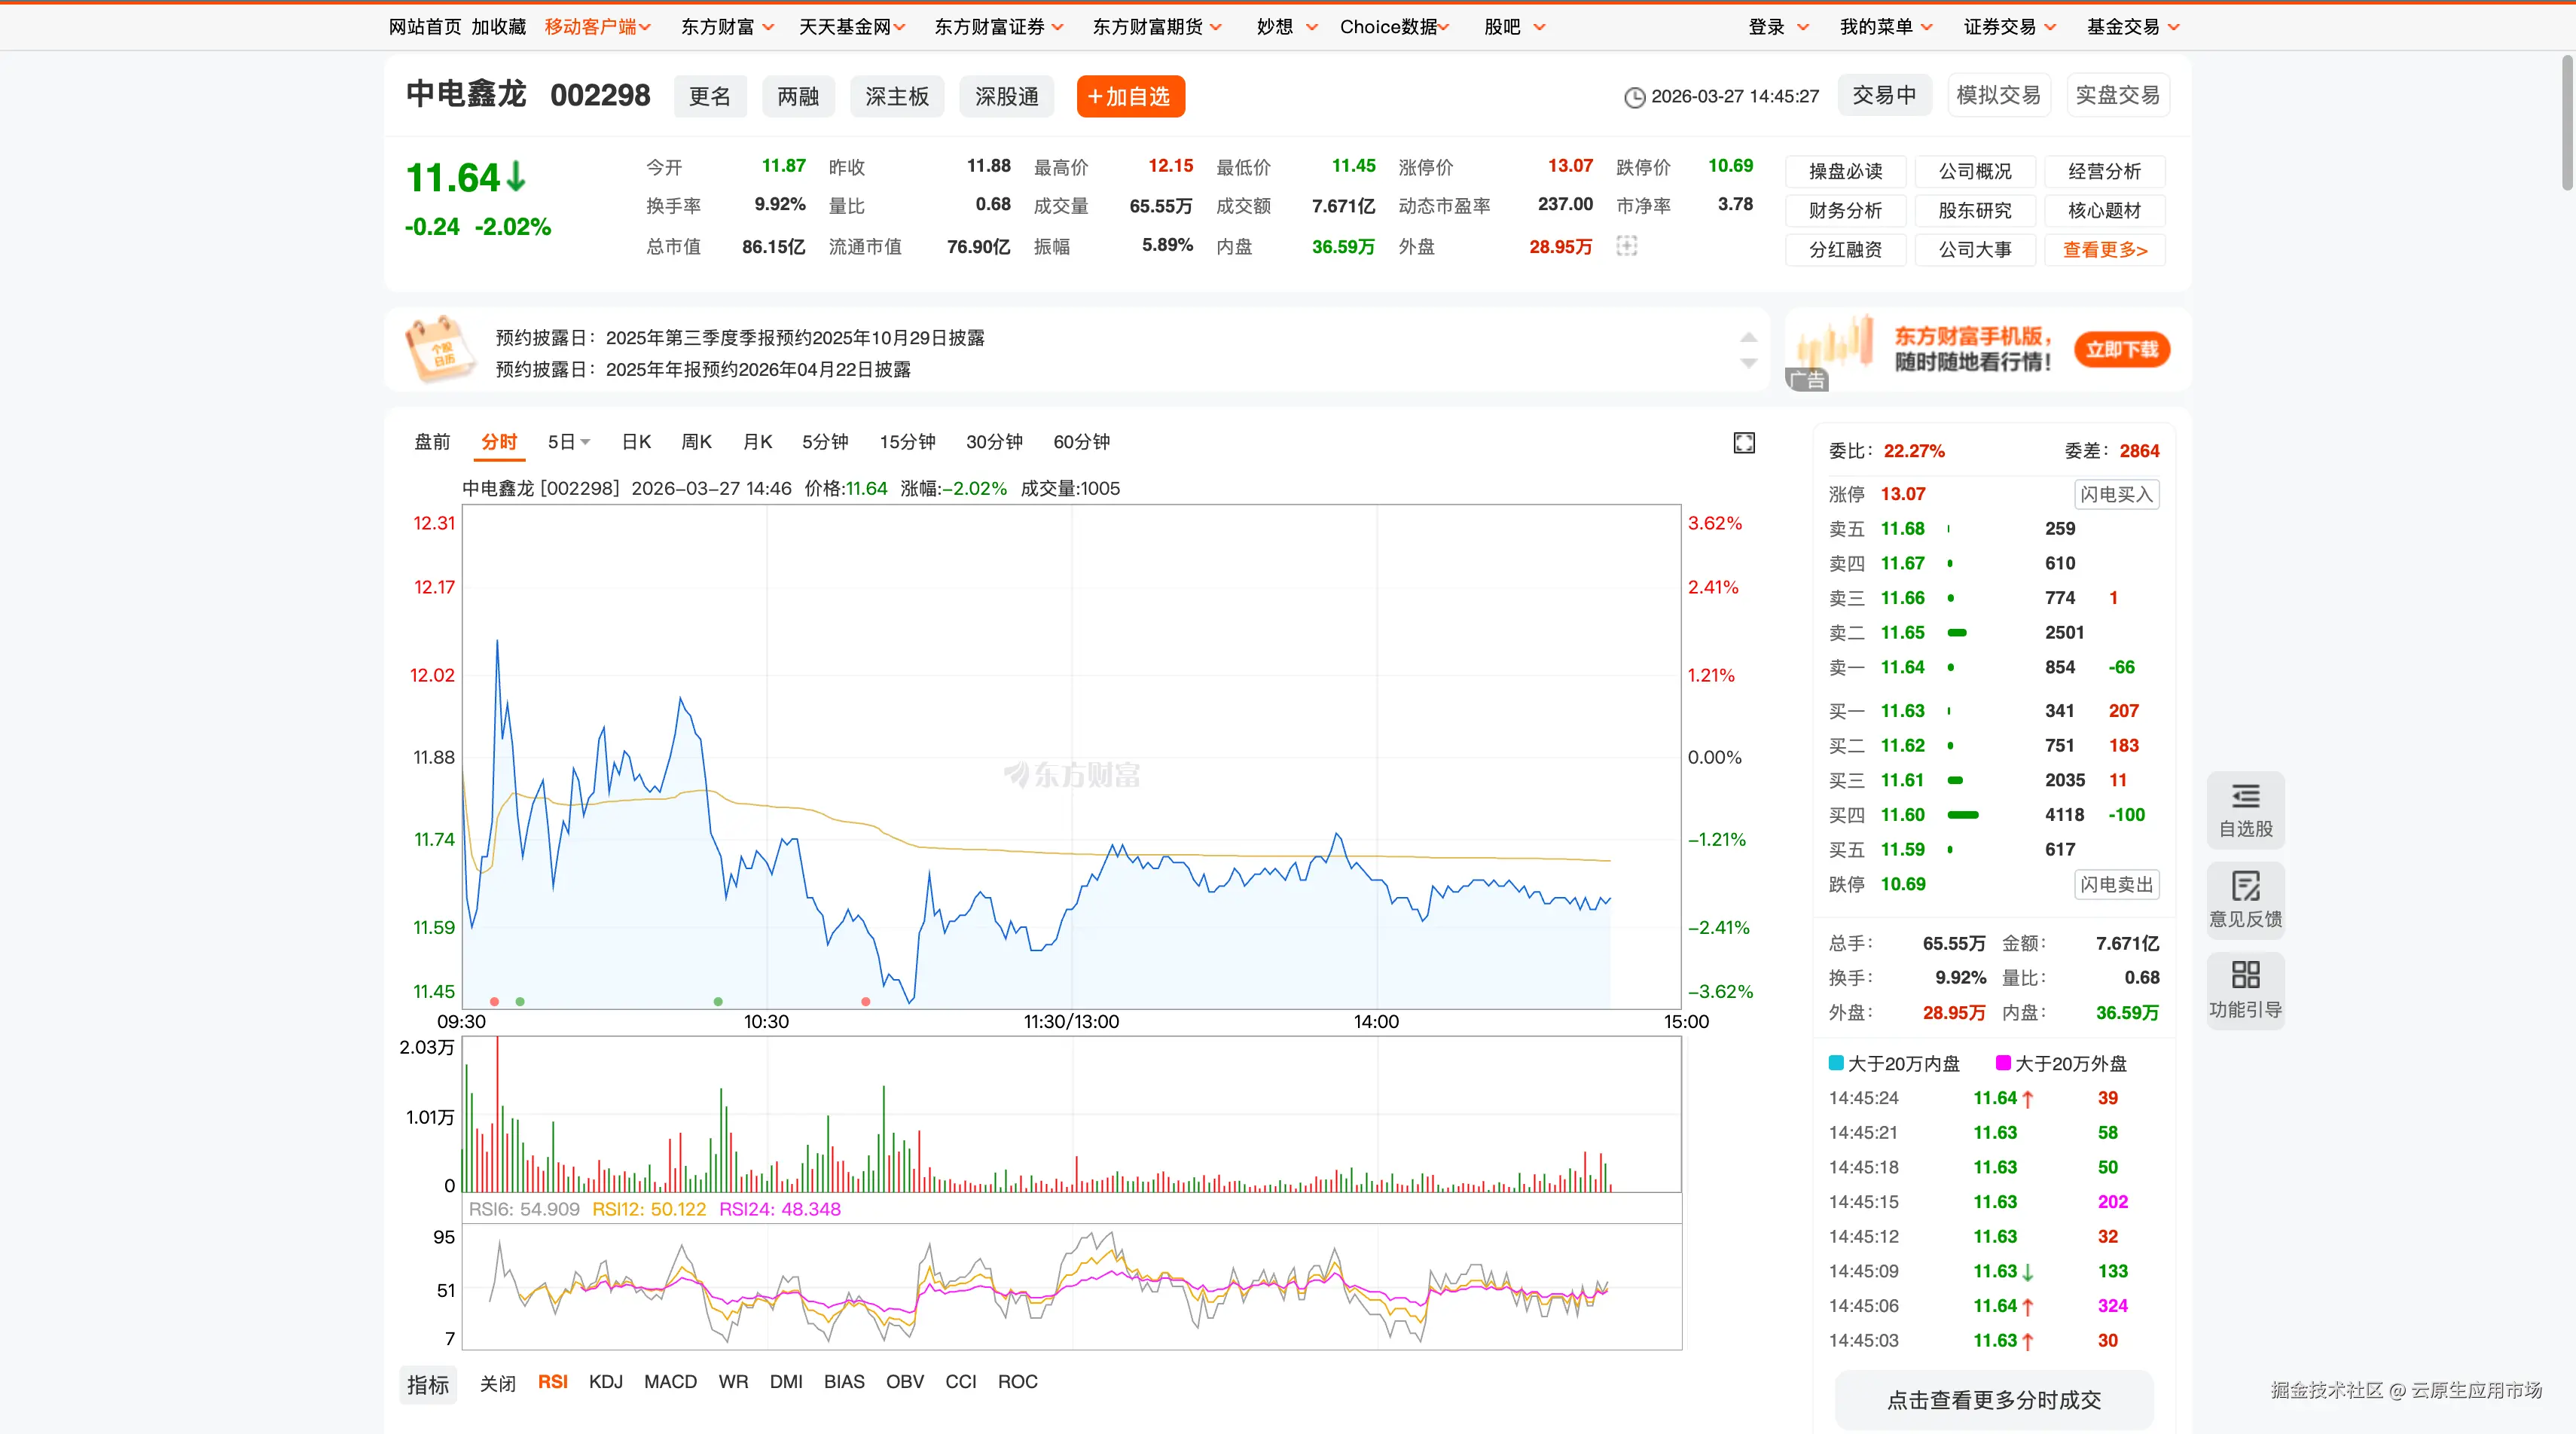
Task: Expand the 5日 dropdown arrow
Action: pyautogui.click(x=586, y=442)
